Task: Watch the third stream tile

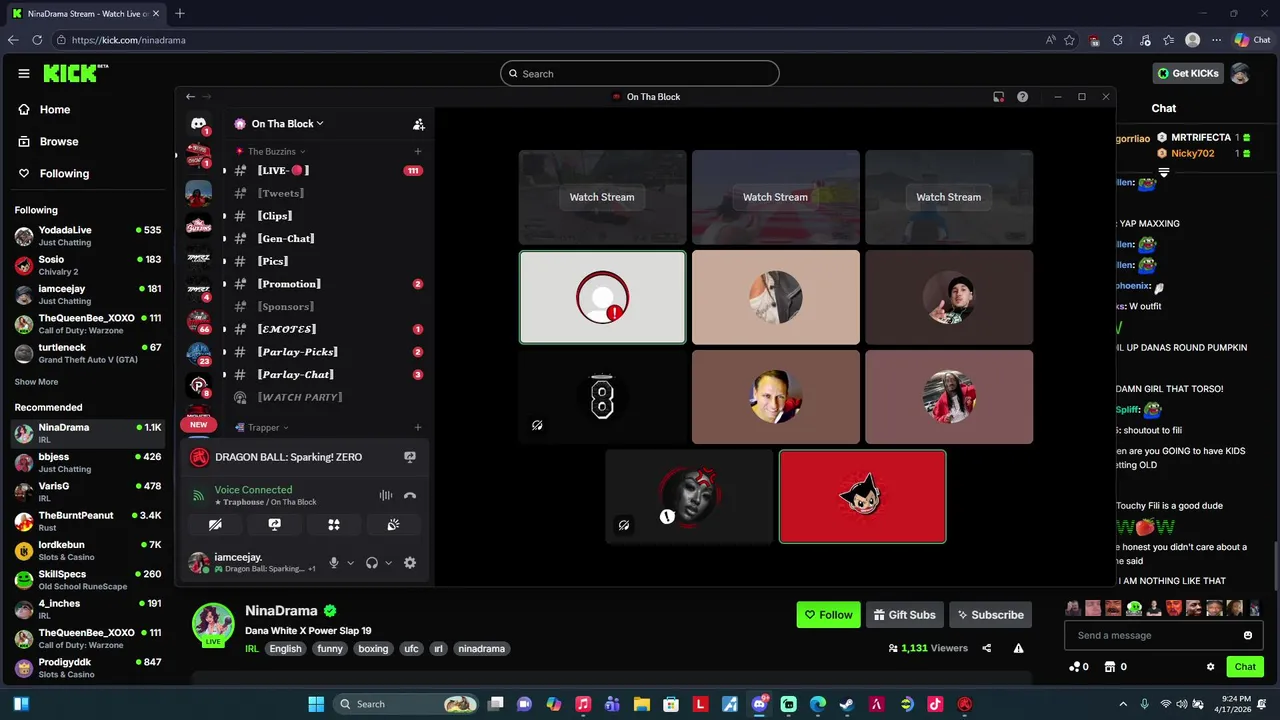Action: [x=949, y=197]
